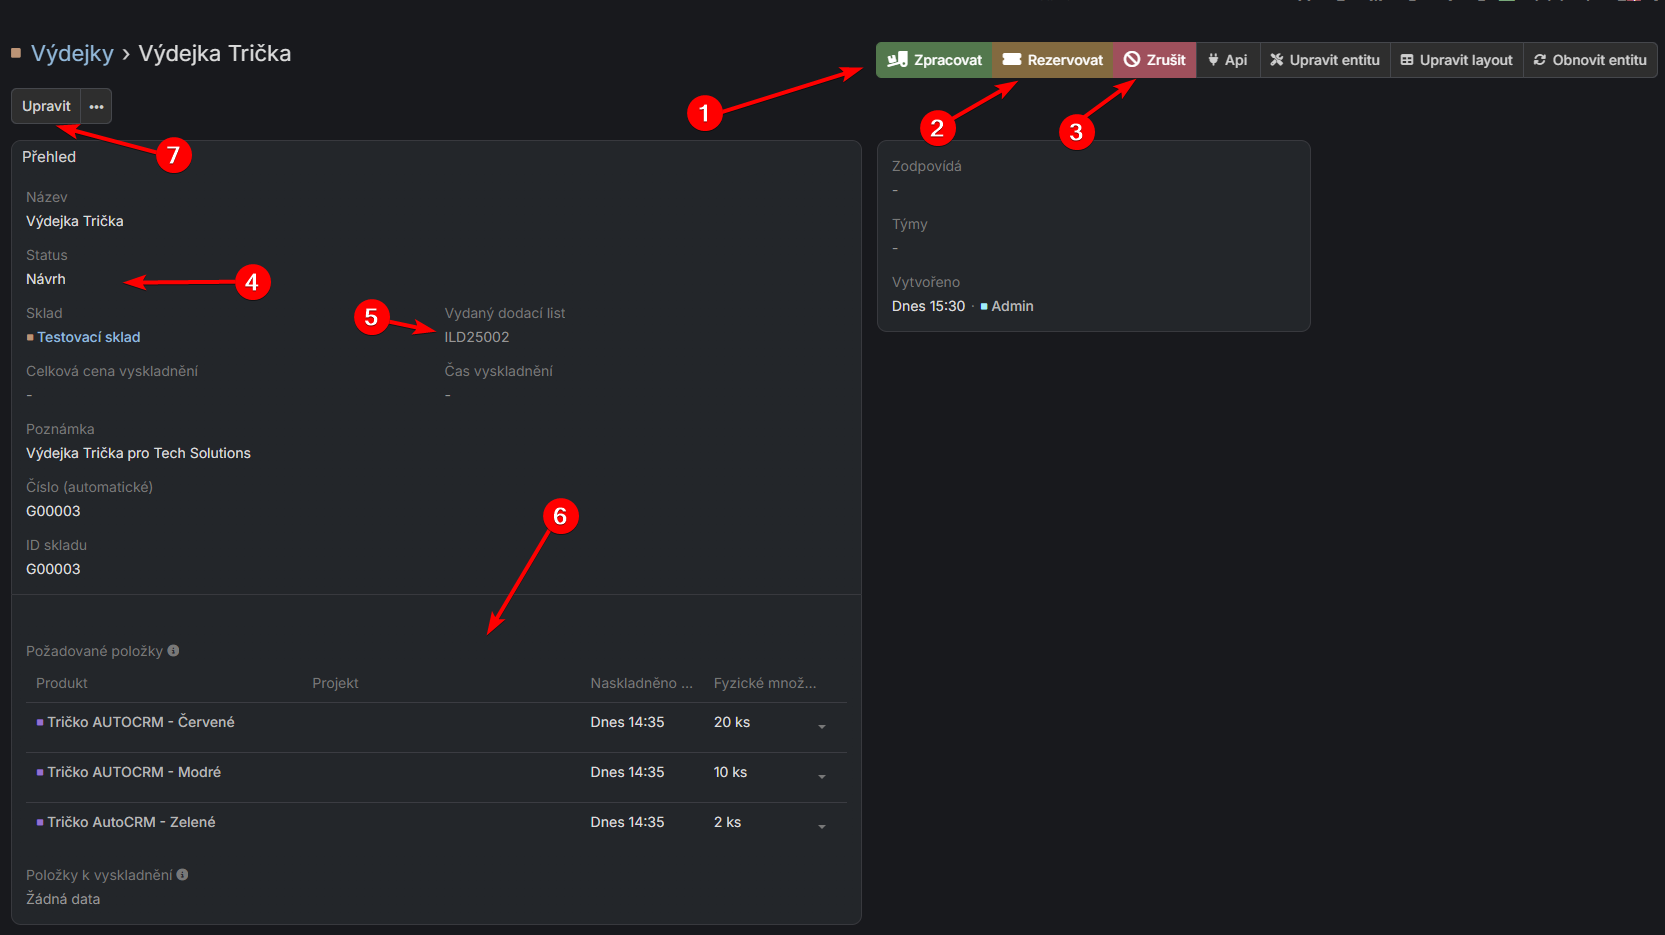Viewport: 1665px width, 935px height.
Task: Open the Api toolbar item
Action: [1228, 60]
